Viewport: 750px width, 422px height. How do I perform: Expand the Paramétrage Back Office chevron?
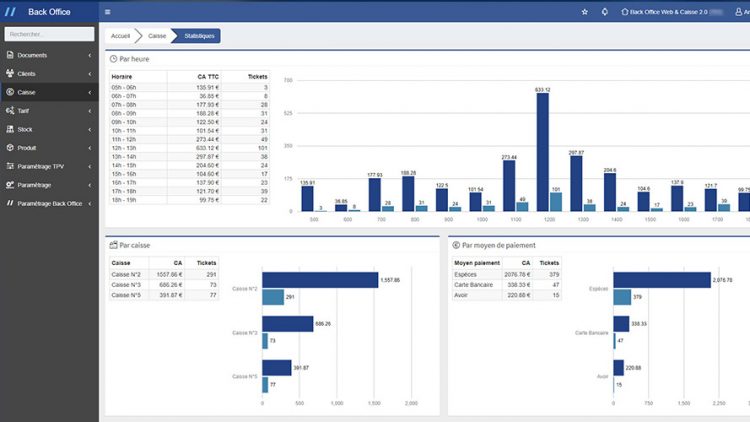pyautogui.click(x=90, y=203)
